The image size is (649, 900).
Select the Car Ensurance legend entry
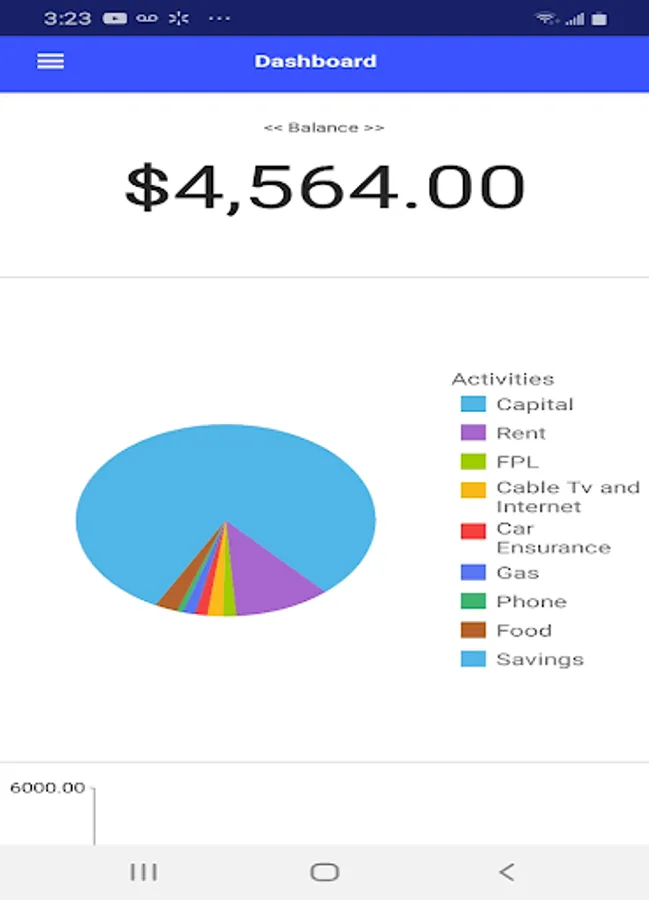pos(552,538)
